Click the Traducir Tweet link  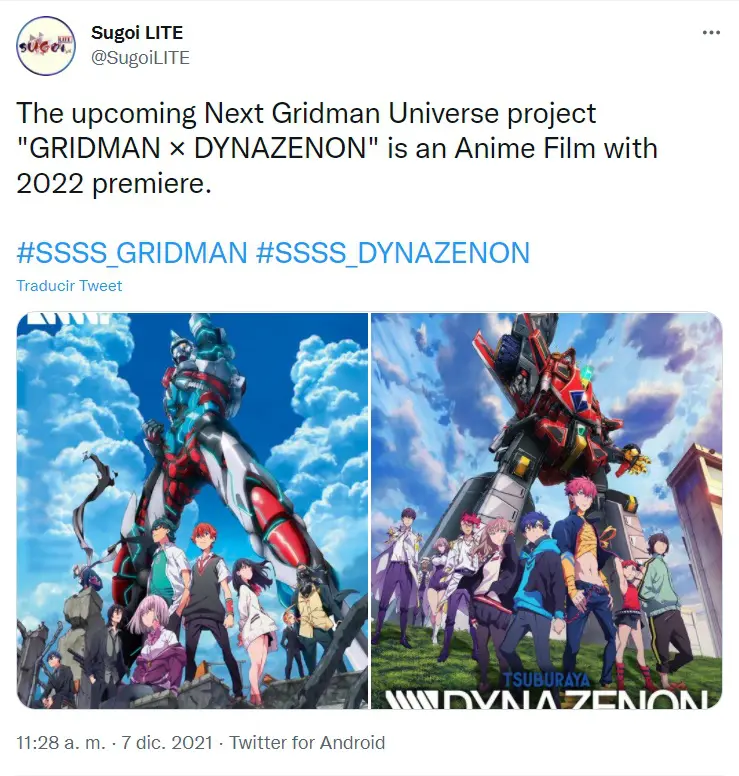click(69, 286)
